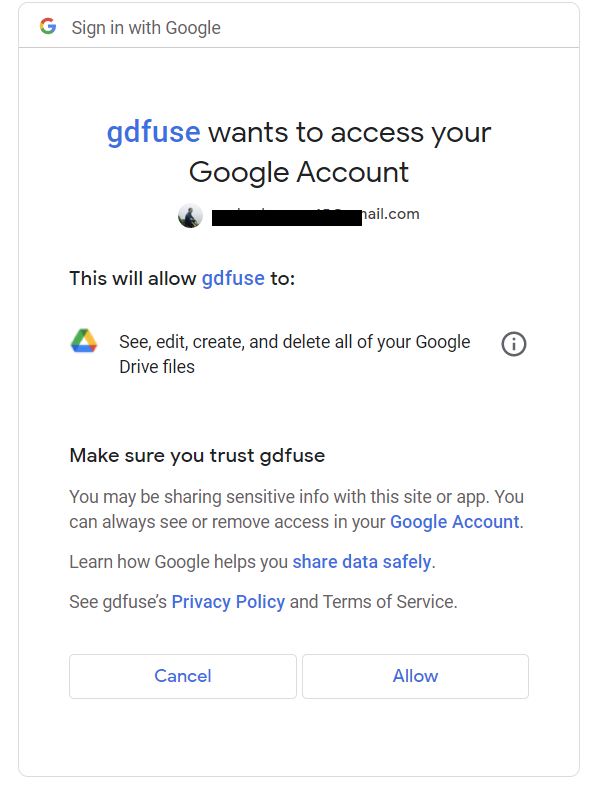This screenshot has height=787, width=602.
Task: Click the 'Make sure you trust gdfuse' heading
Action: (x=197, y=456)
